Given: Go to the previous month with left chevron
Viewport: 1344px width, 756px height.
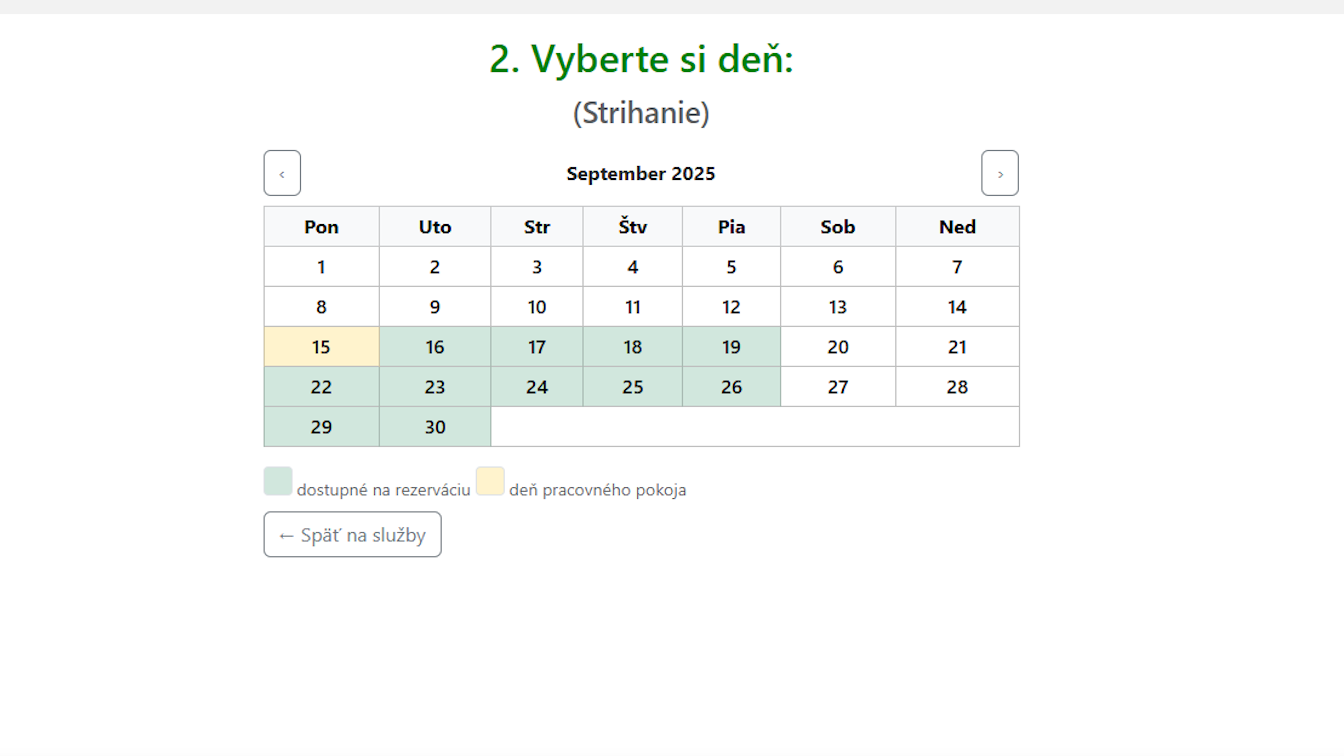Looking at the screenshot, I should point(282,174).
